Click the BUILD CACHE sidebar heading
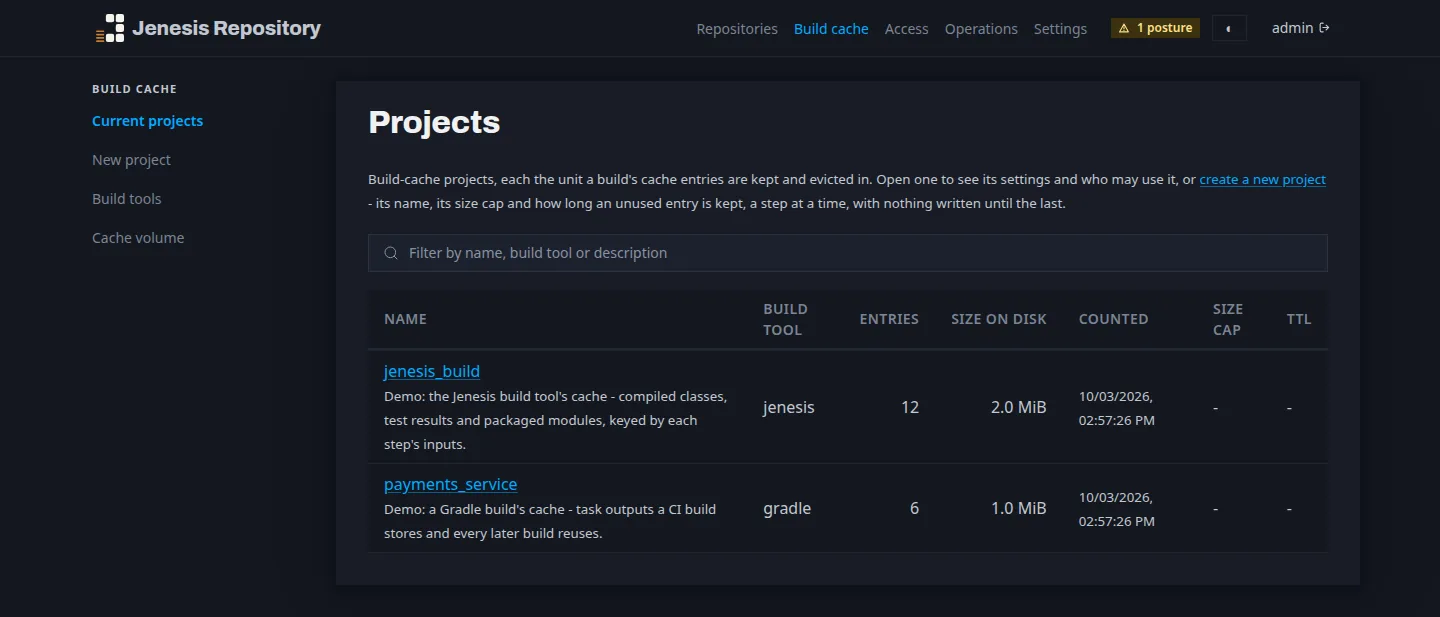 [x=134, y=89]
